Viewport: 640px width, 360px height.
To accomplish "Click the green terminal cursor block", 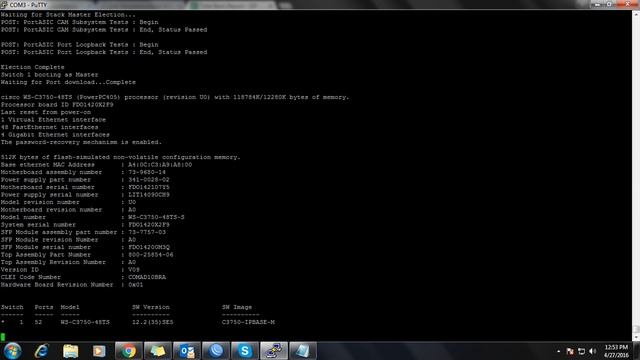I will [3, 337].
